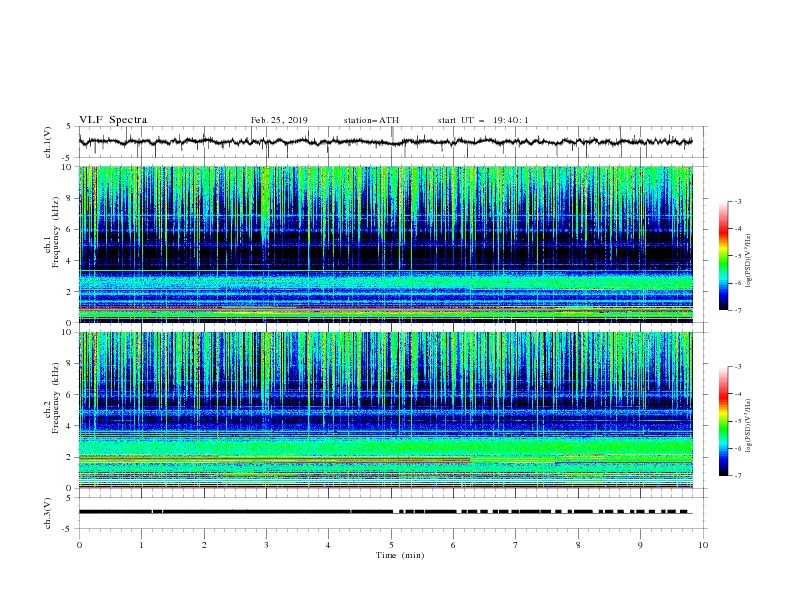Click the time axis tick label "0"

79,545
